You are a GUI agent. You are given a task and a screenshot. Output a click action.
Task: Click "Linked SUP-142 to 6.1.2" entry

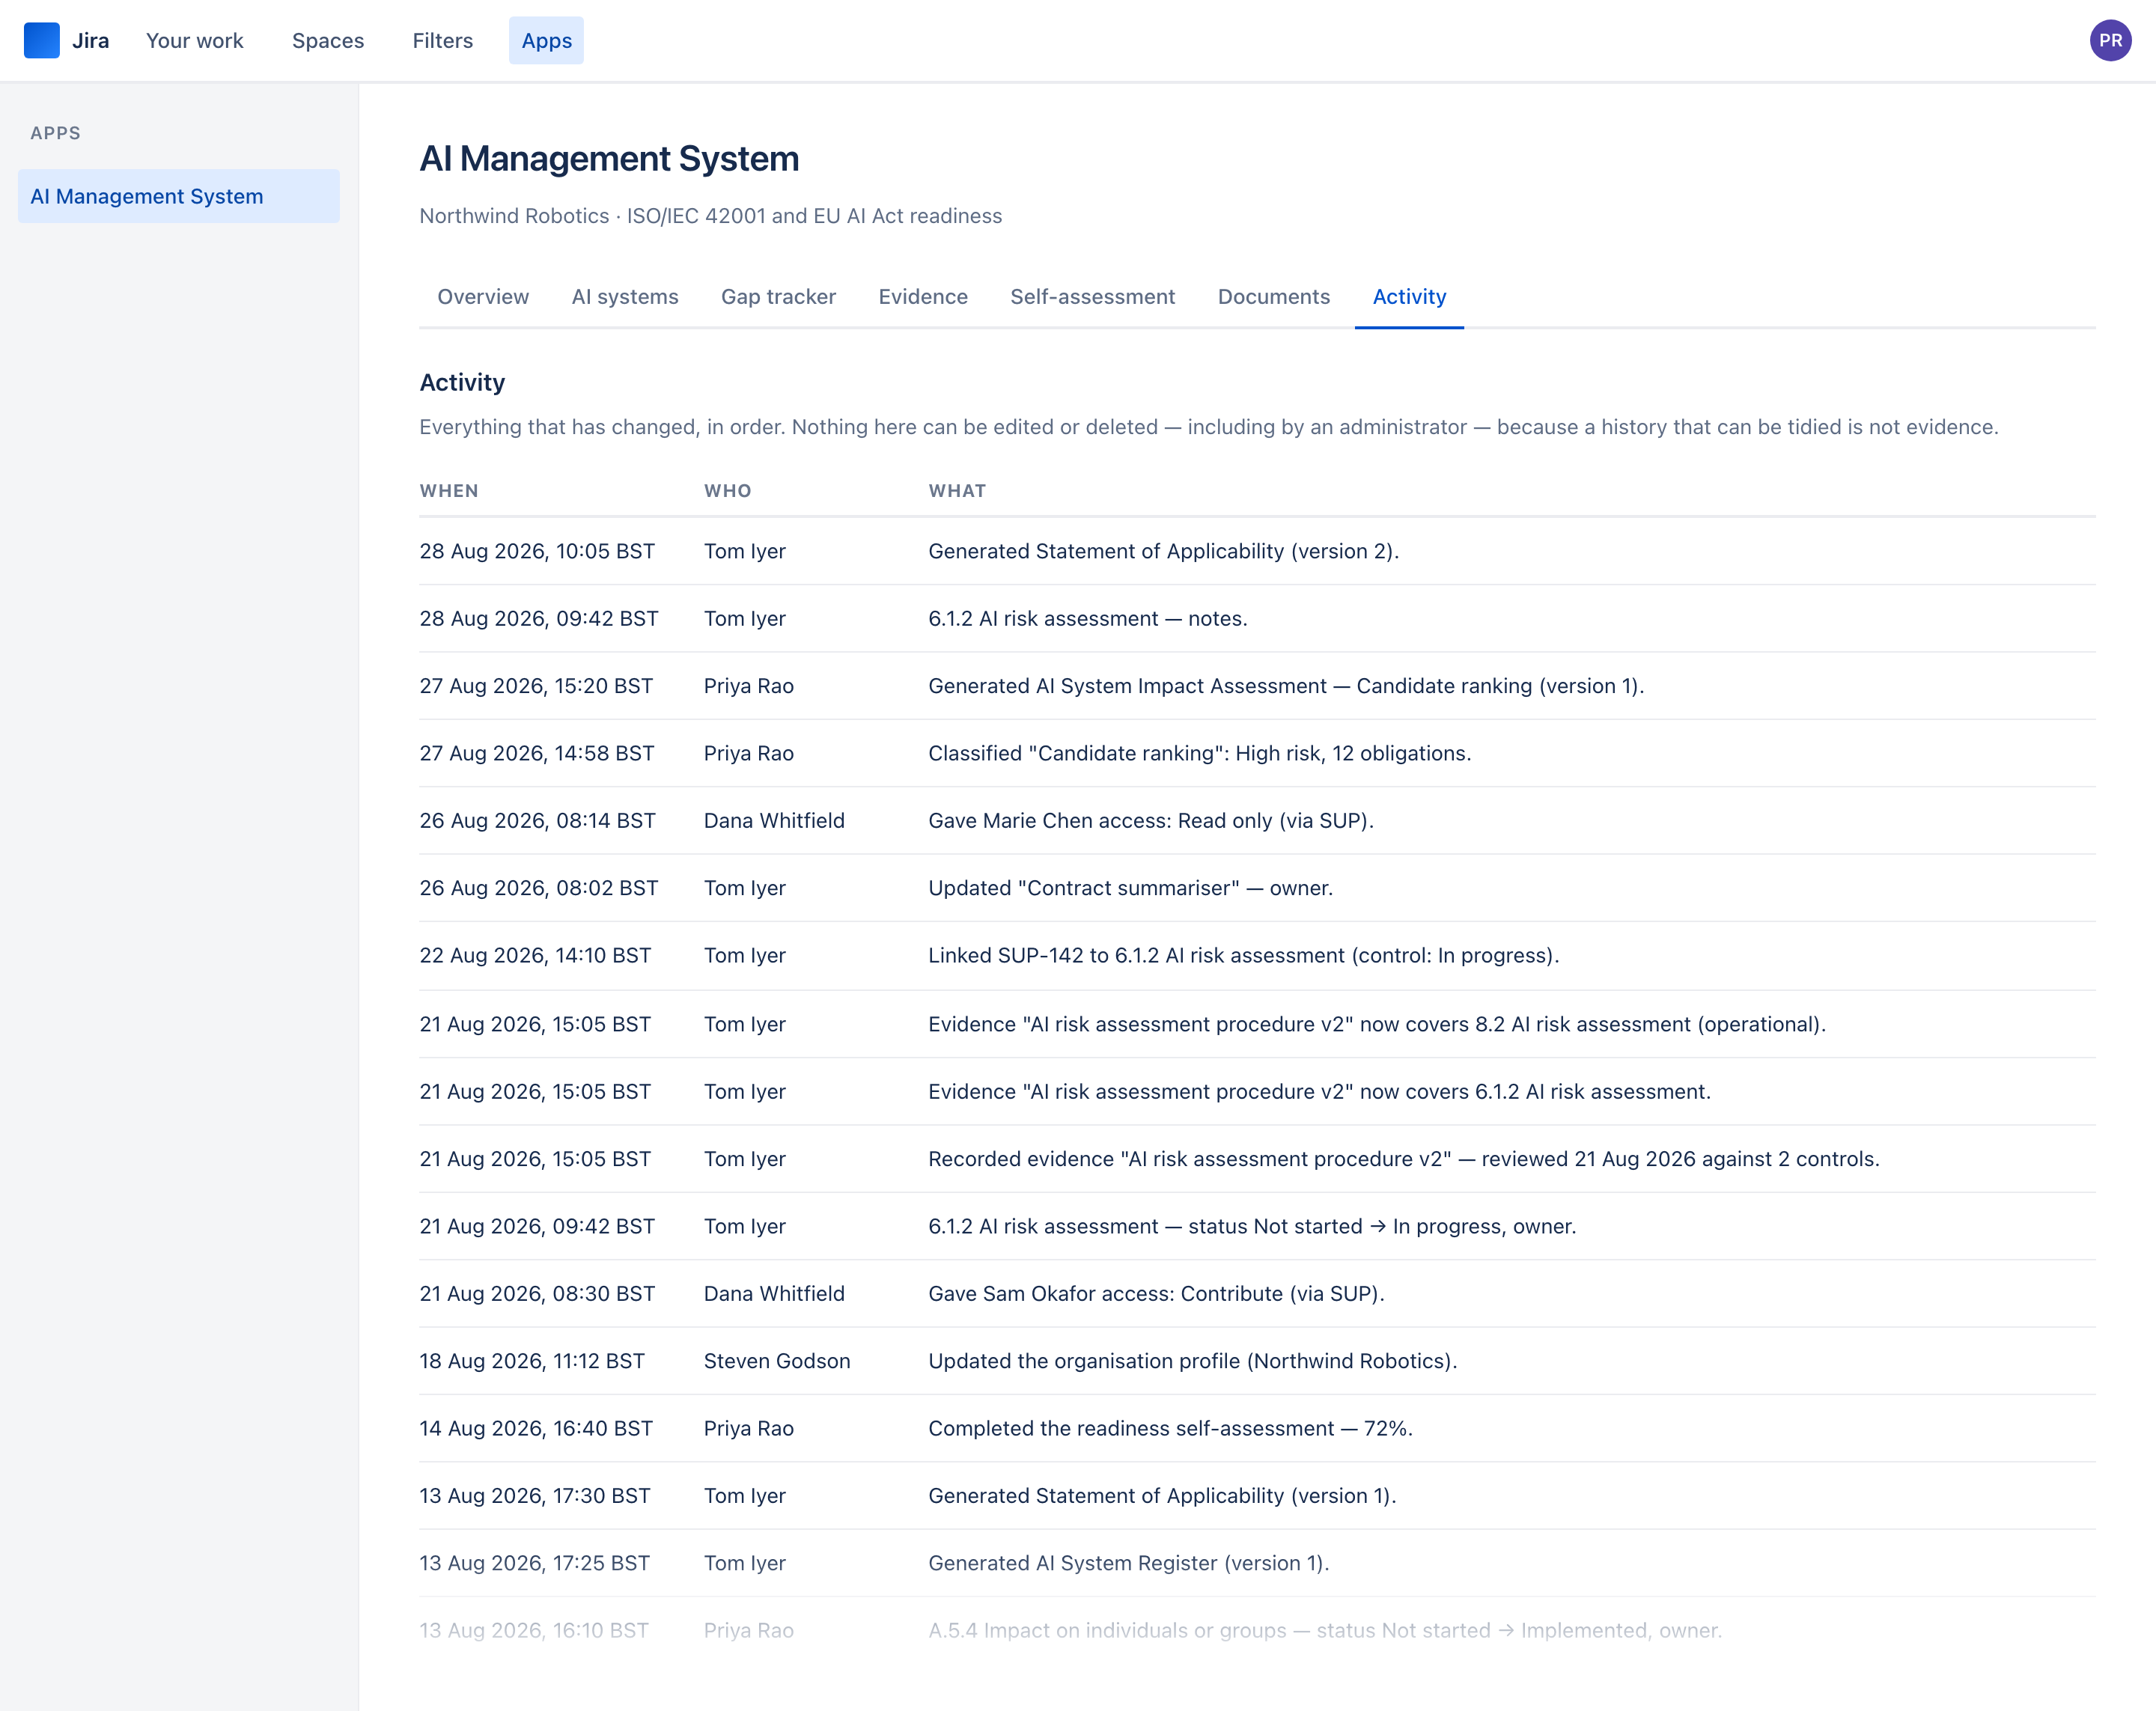(x=1244, y=956)
